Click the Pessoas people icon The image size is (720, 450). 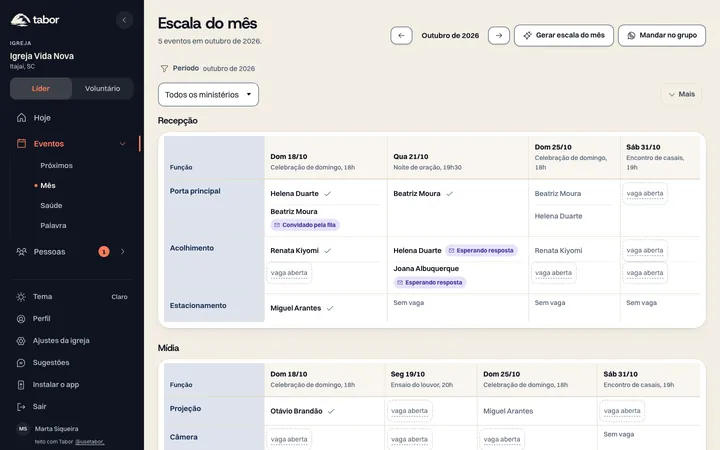(x=21, y=252)
